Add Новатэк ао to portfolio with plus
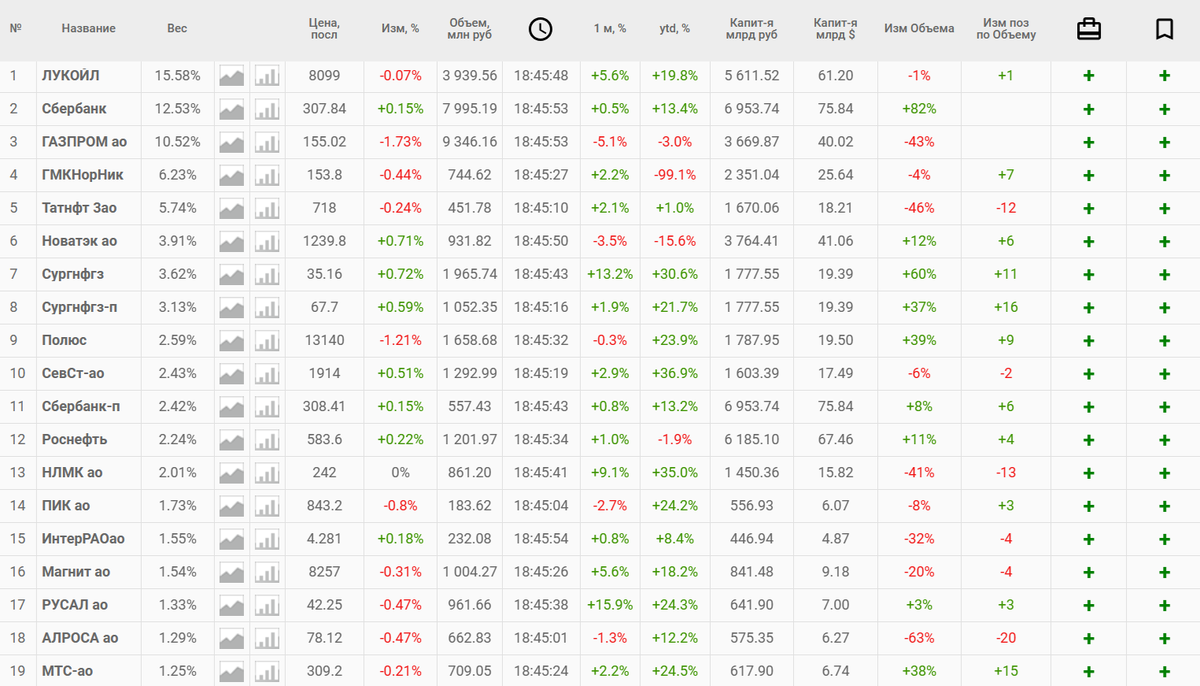 1089,241
